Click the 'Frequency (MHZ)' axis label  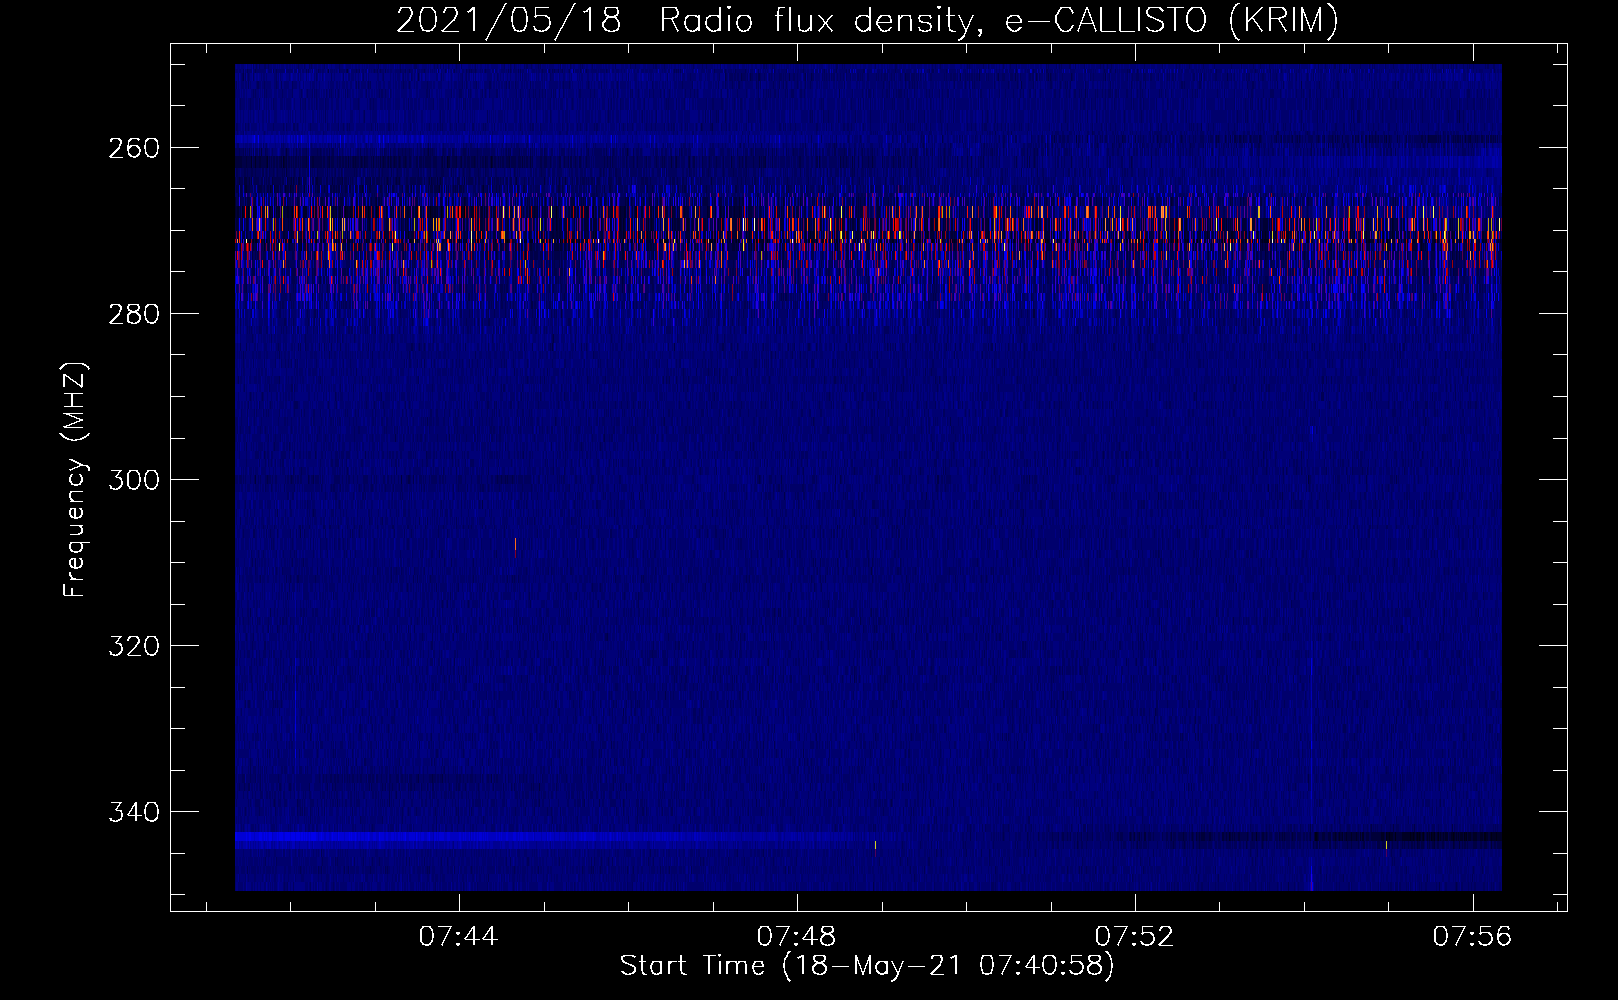point(76,479)
